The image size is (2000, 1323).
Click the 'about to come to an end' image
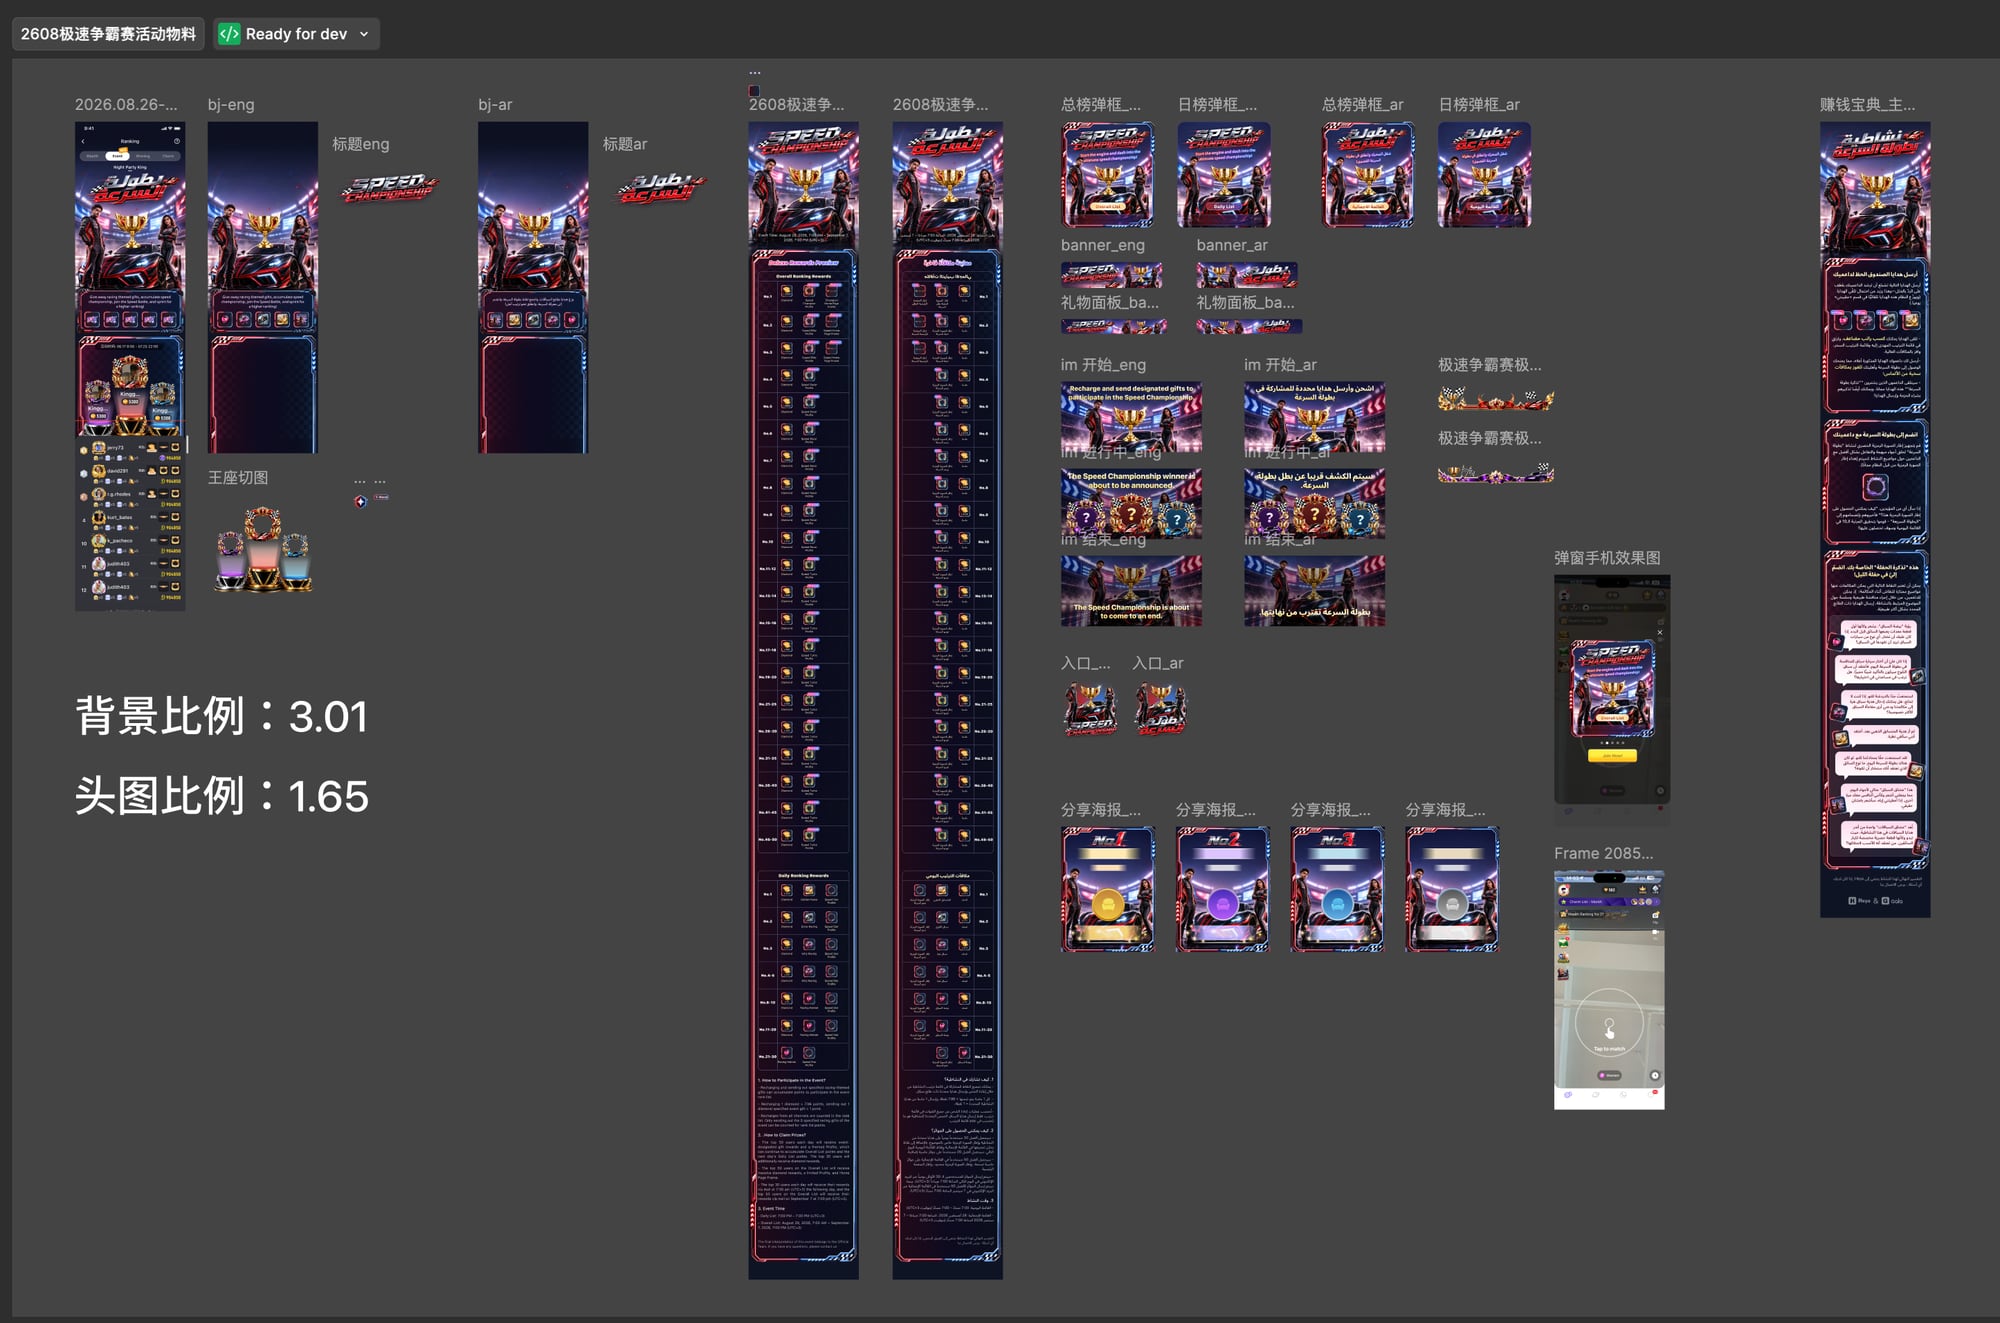[1131, 591]
